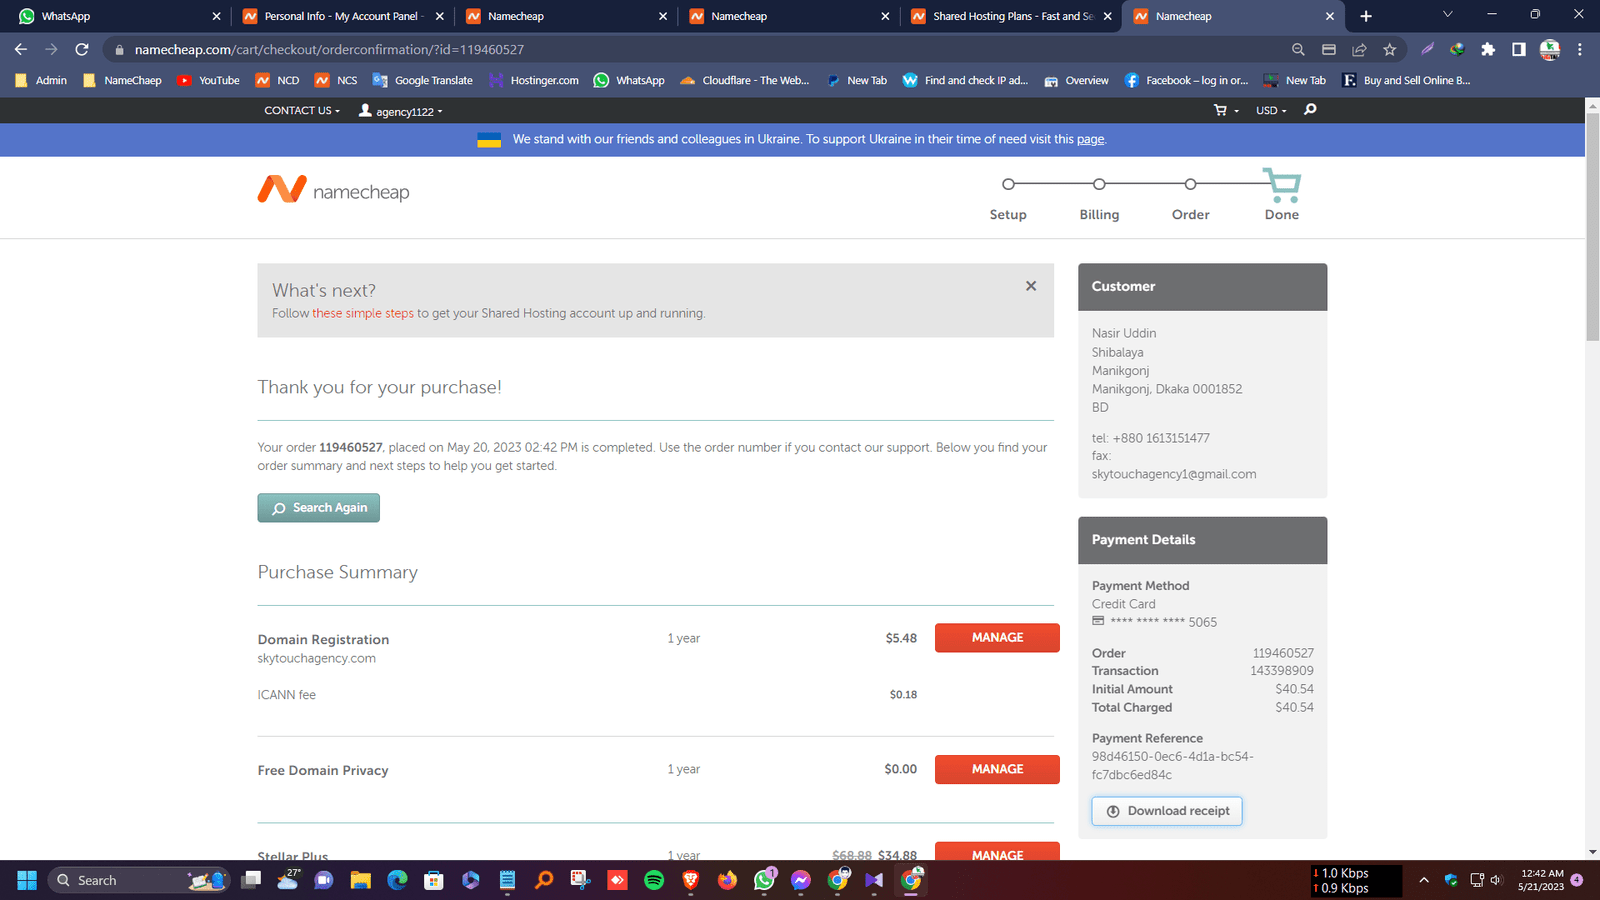Open the Facebook log in bookmark
The width and height of the screenshot is (1600, 900).
[x=1186, y=80]
